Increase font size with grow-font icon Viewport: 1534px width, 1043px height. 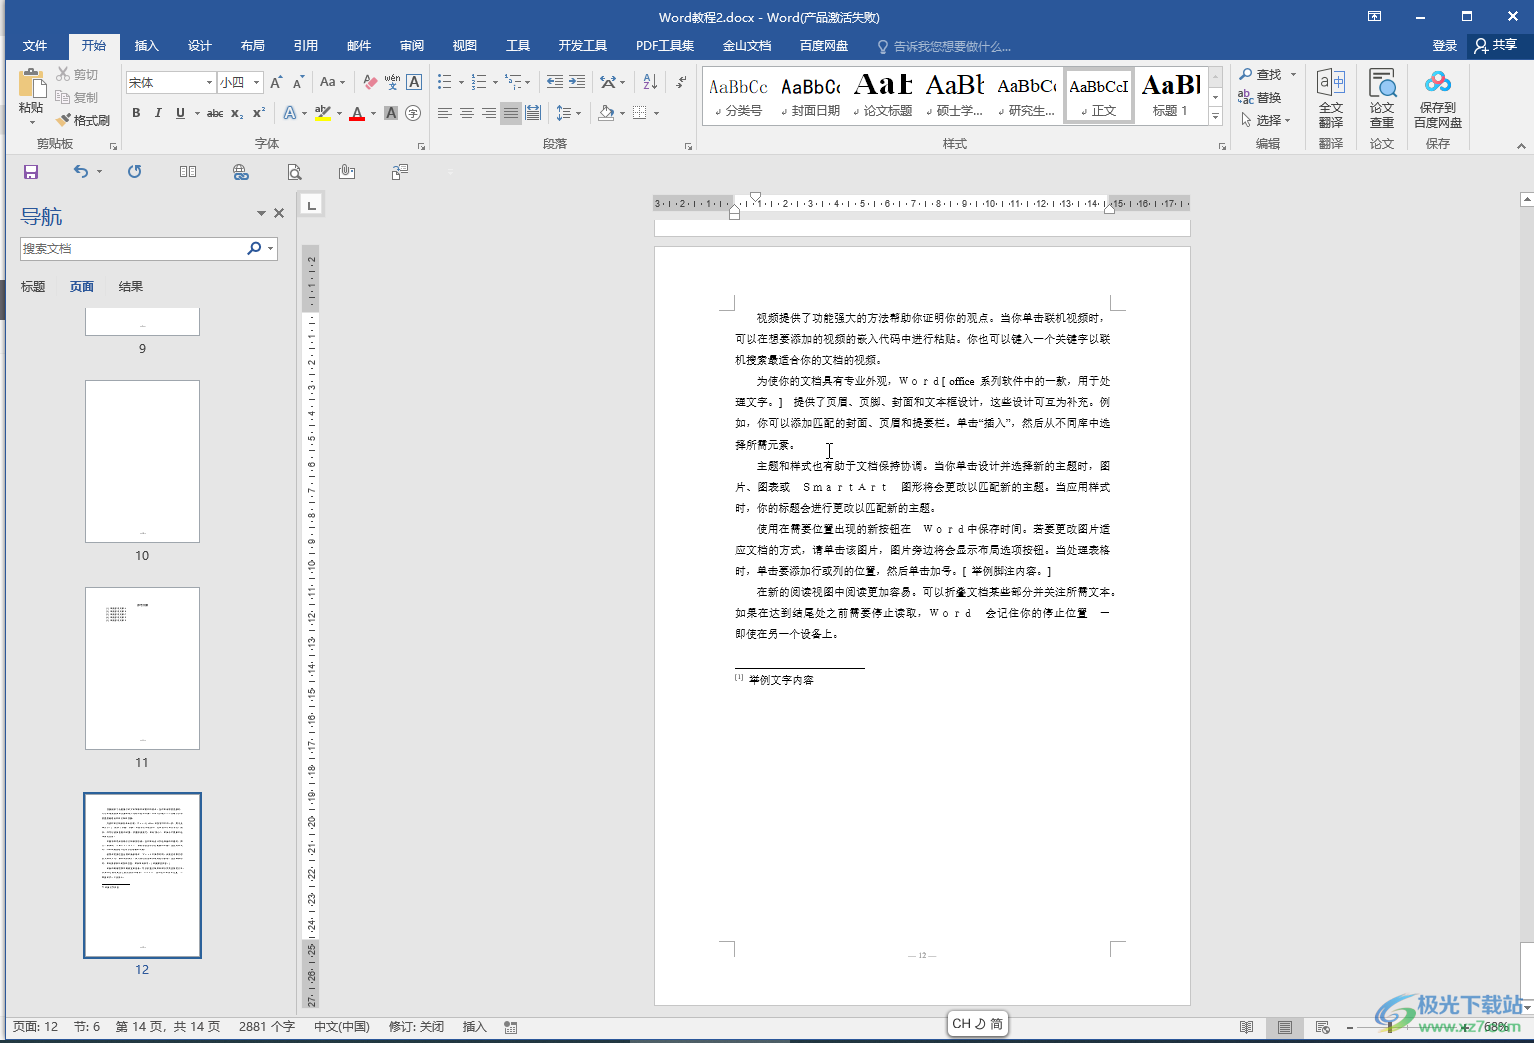tap(277, 82)
